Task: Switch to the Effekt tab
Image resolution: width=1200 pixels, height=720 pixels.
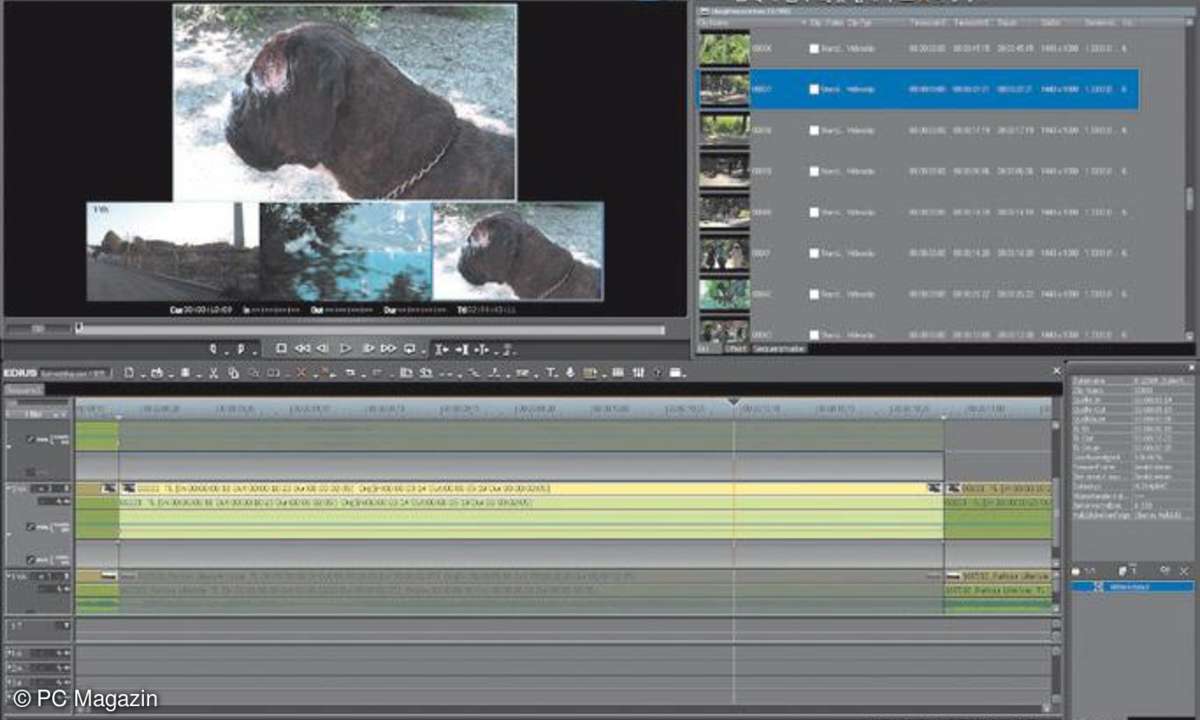Action: (736, 349)
